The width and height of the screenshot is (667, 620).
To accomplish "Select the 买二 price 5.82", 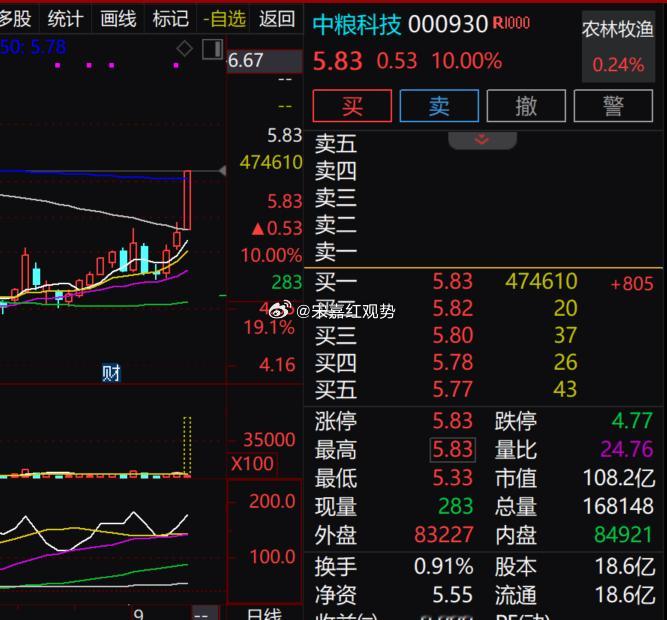I will [x=453, y=308].
